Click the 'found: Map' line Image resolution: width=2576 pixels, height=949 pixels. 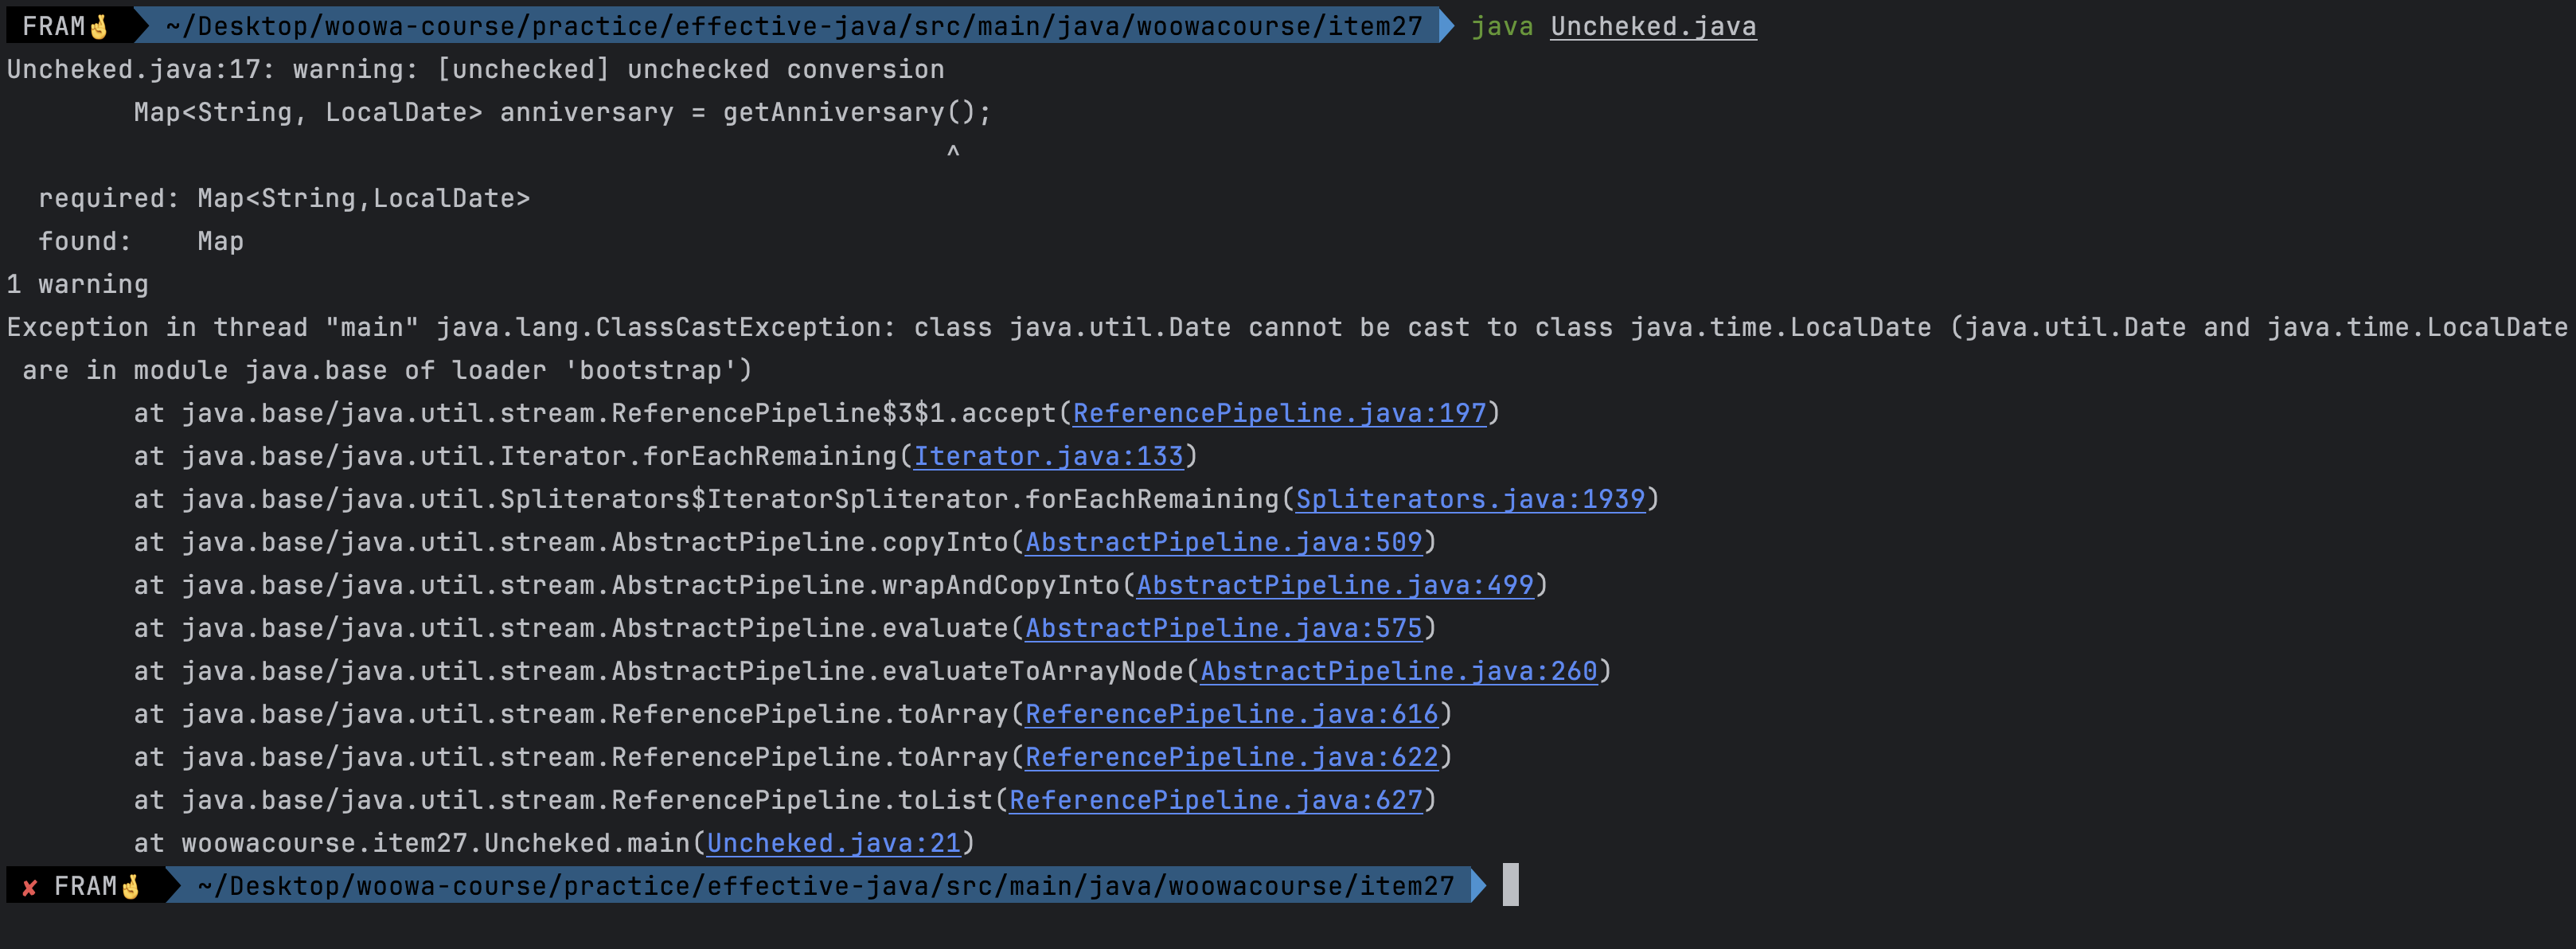click(141, 241)
